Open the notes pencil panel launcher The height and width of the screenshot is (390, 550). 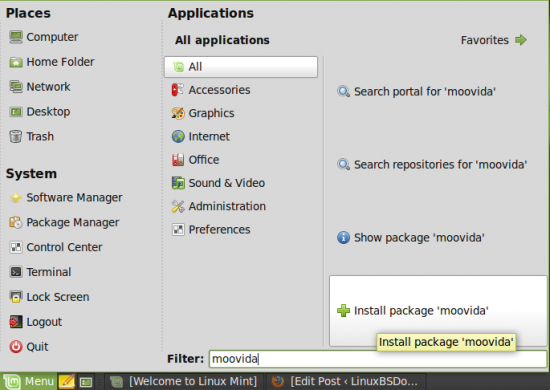click(67, 382)
